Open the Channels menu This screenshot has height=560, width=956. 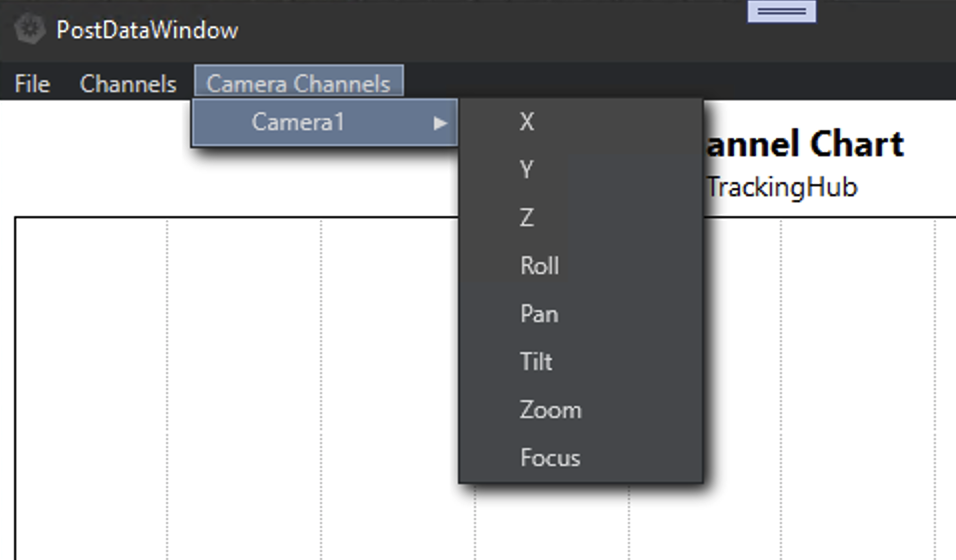pyautogui.click(x=128, y=84)
